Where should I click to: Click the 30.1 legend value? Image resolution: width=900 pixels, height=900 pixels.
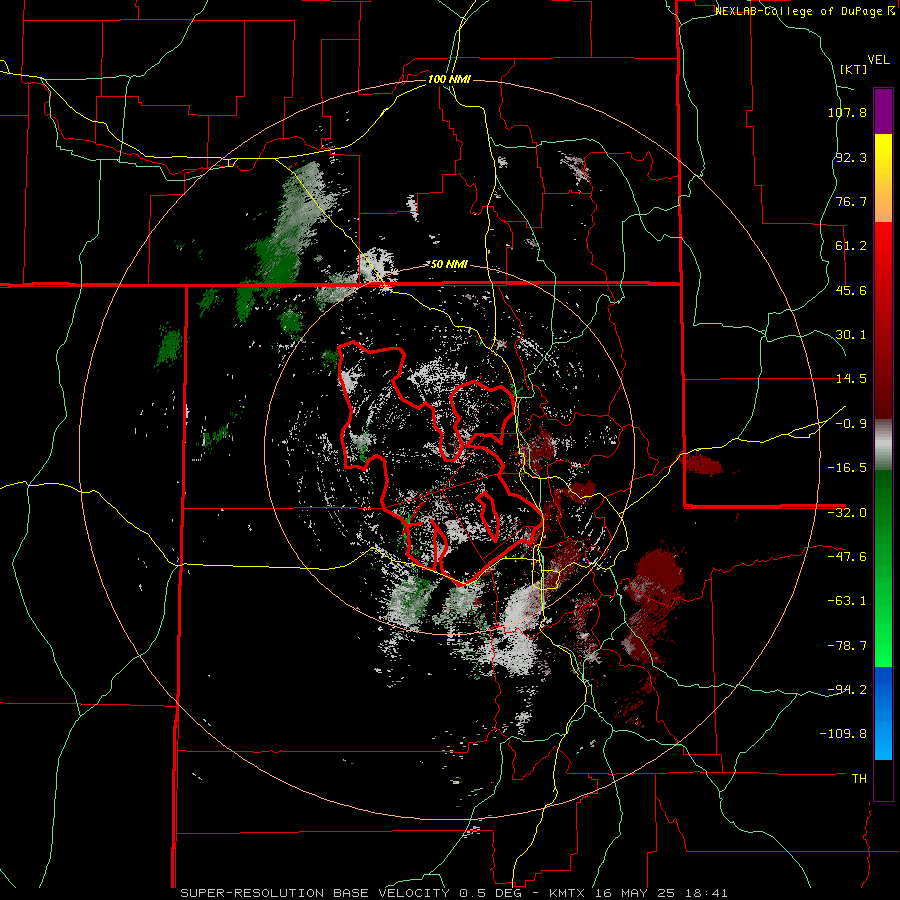coord(851,335)
